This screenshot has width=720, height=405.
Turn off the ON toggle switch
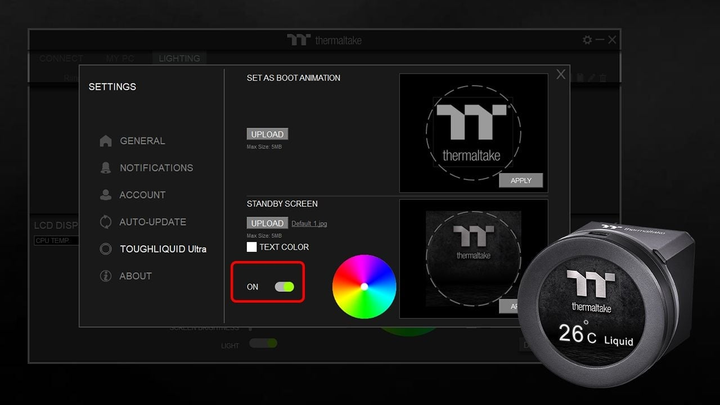pyautogui.click(x=284, y=287)
